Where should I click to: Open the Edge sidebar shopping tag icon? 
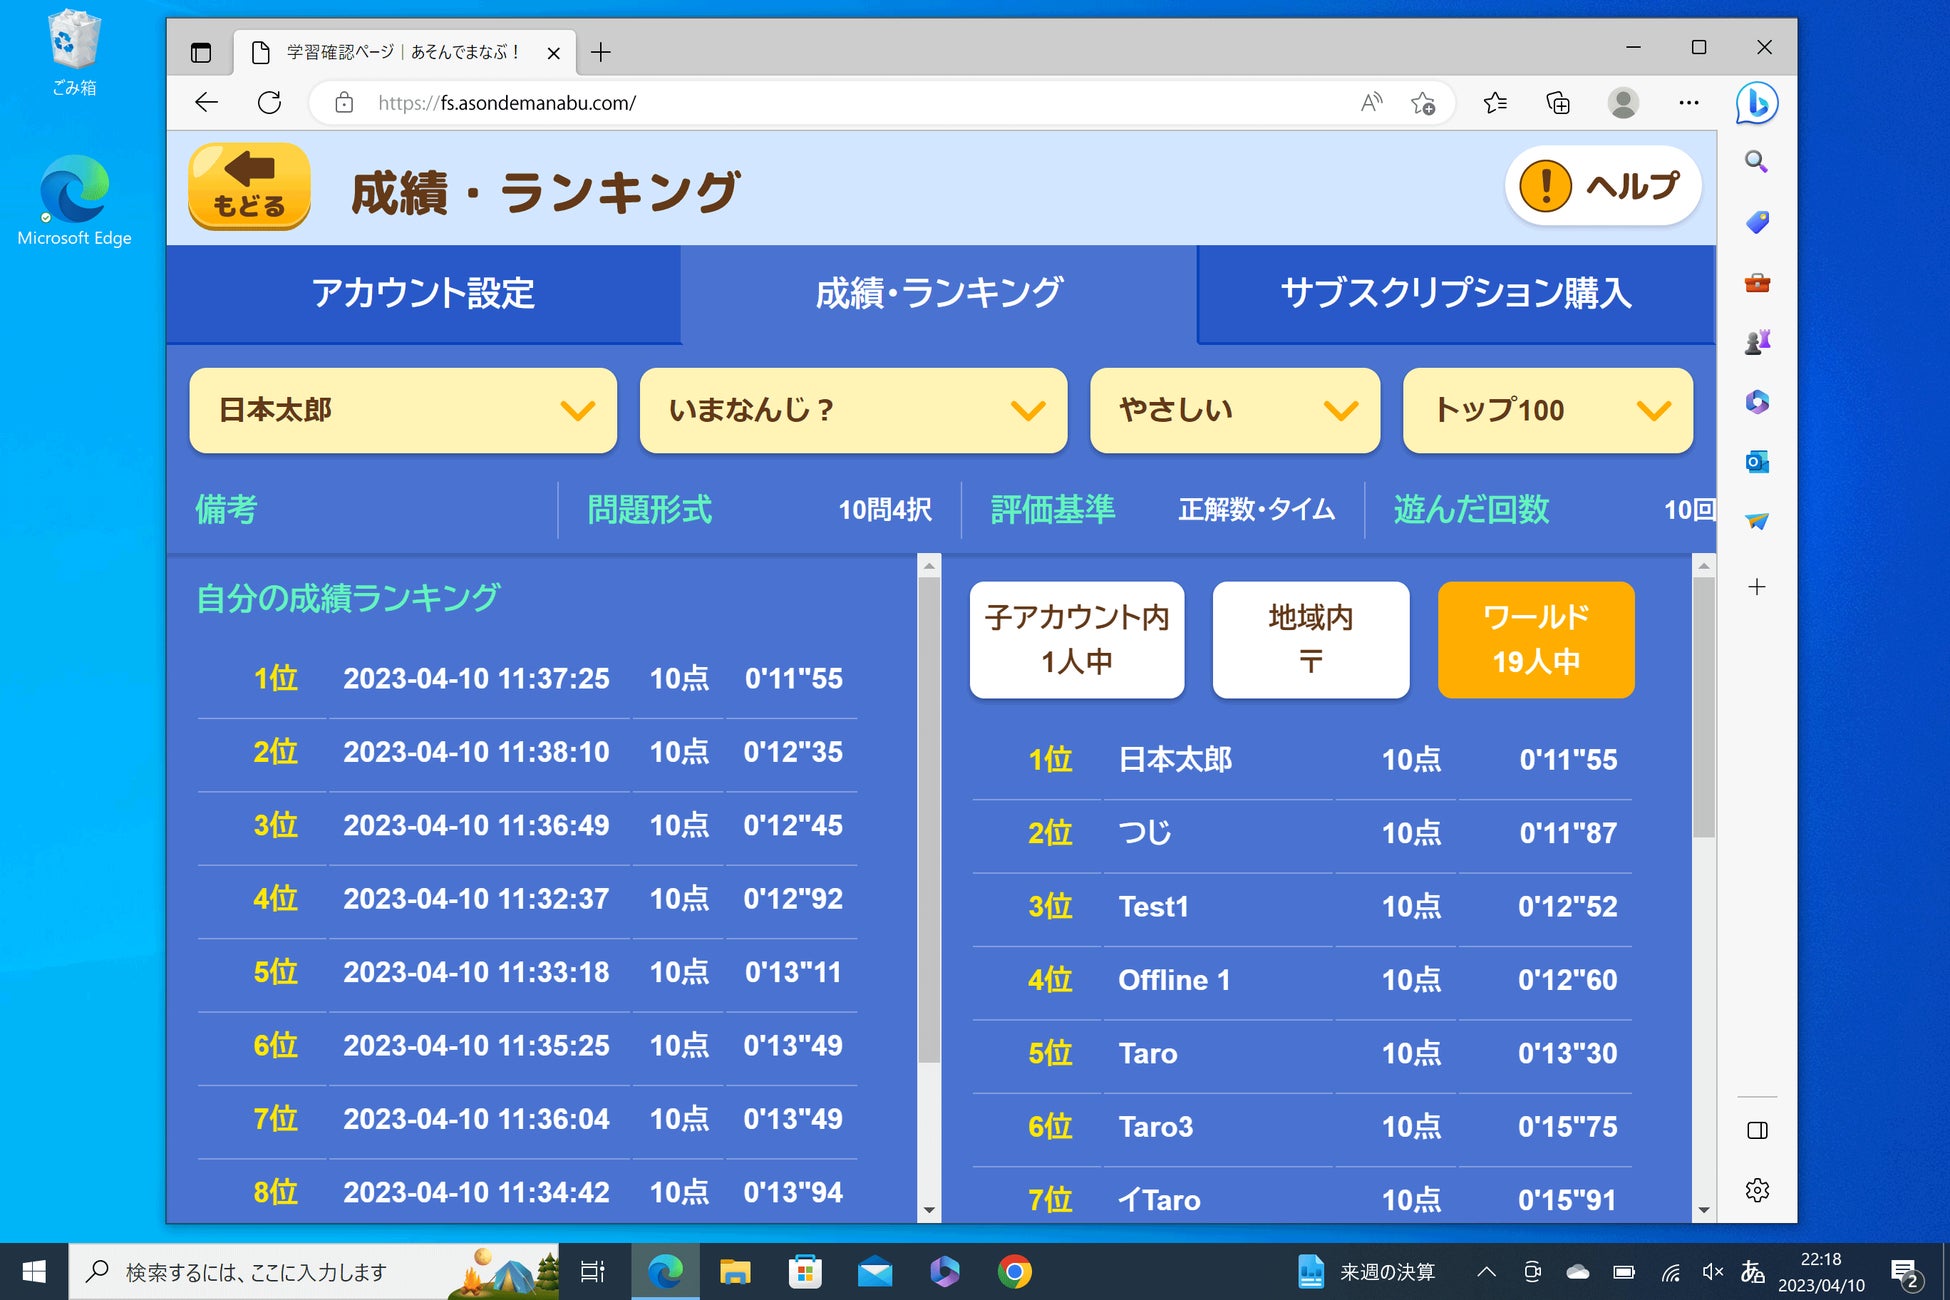[x=1757, y=222]
